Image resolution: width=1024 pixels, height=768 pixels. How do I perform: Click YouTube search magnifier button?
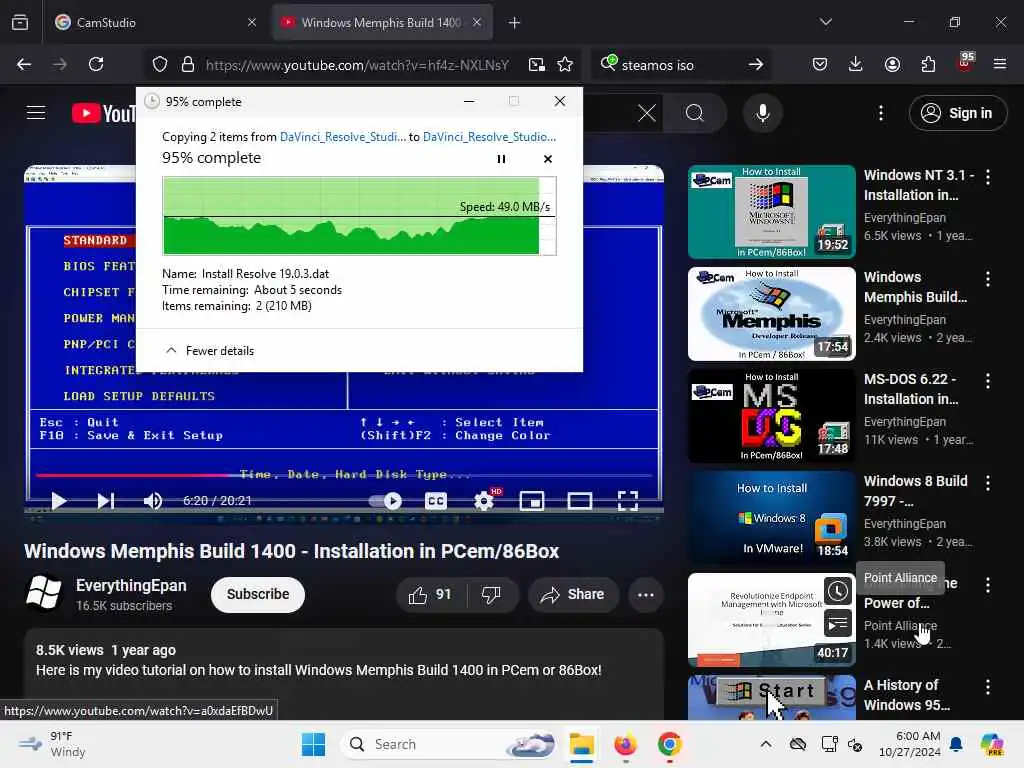[x=695, y=114]
